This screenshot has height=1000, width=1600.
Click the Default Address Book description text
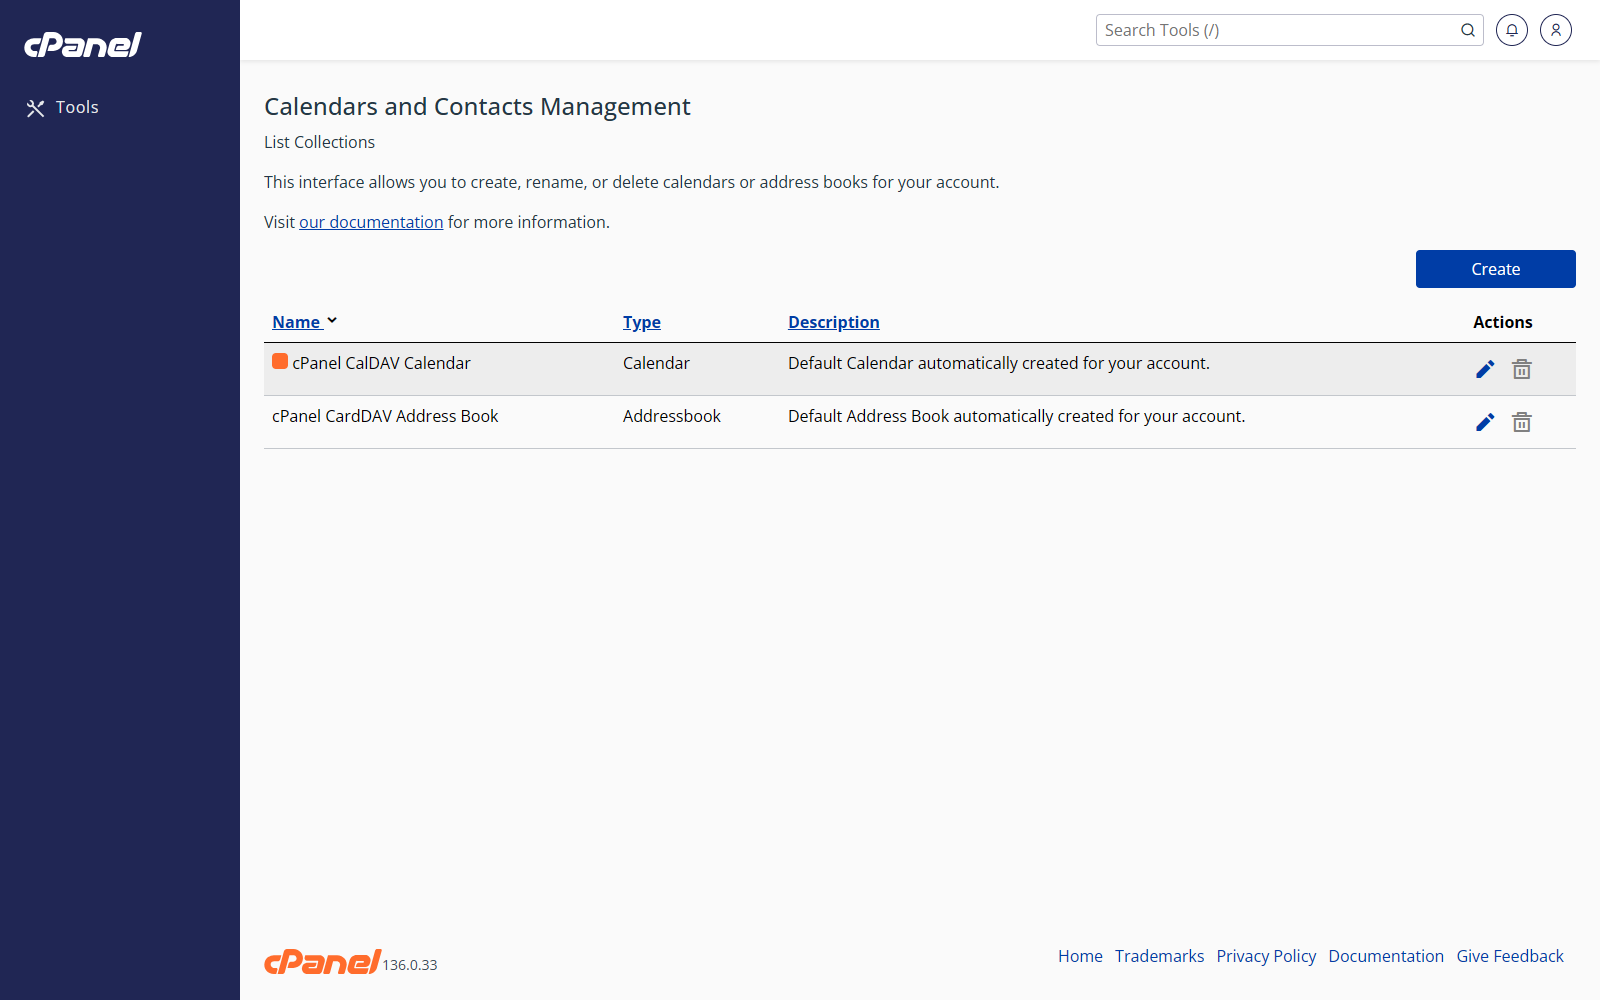pyautogui.click(x=1017, y=416)
